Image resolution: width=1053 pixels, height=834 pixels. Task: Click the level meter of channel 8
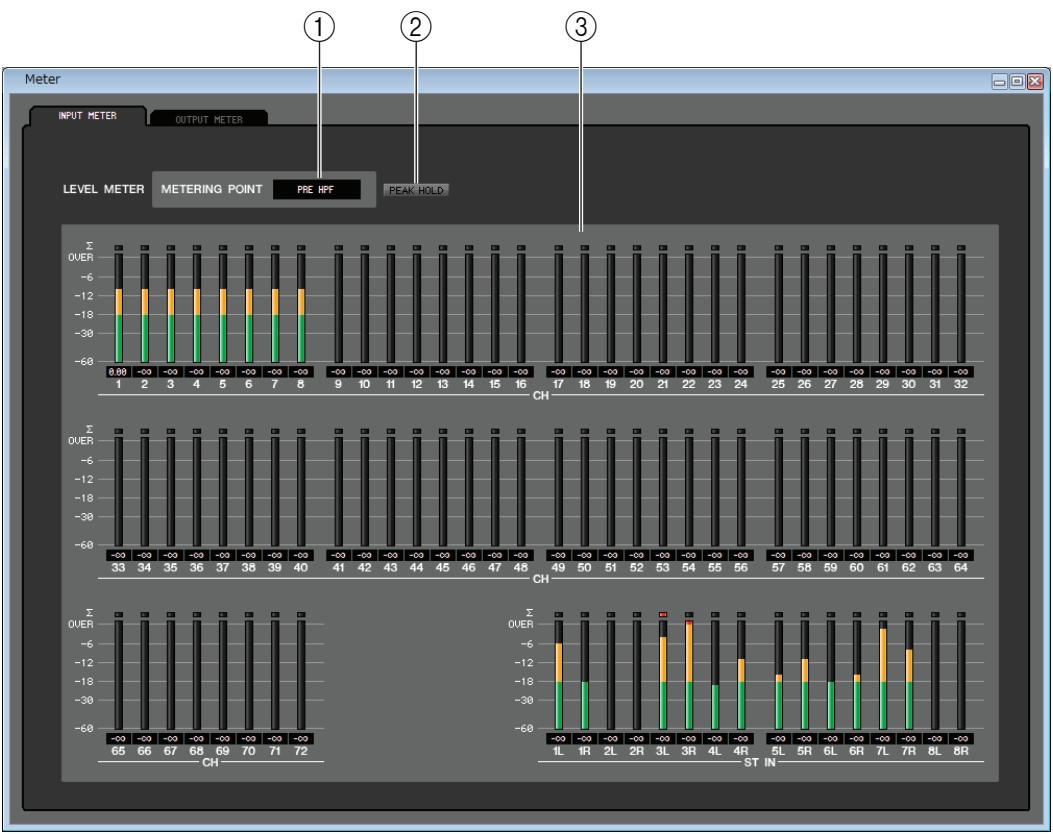coord(301,308)
